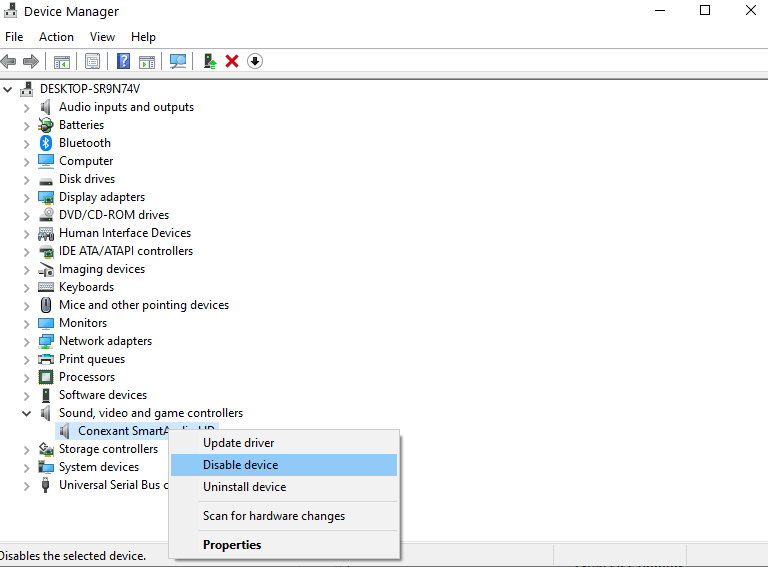This screenshot has width=768, height=567.
Task: Click the red X Uninstall device icon
Action: (x=232, y=61)
